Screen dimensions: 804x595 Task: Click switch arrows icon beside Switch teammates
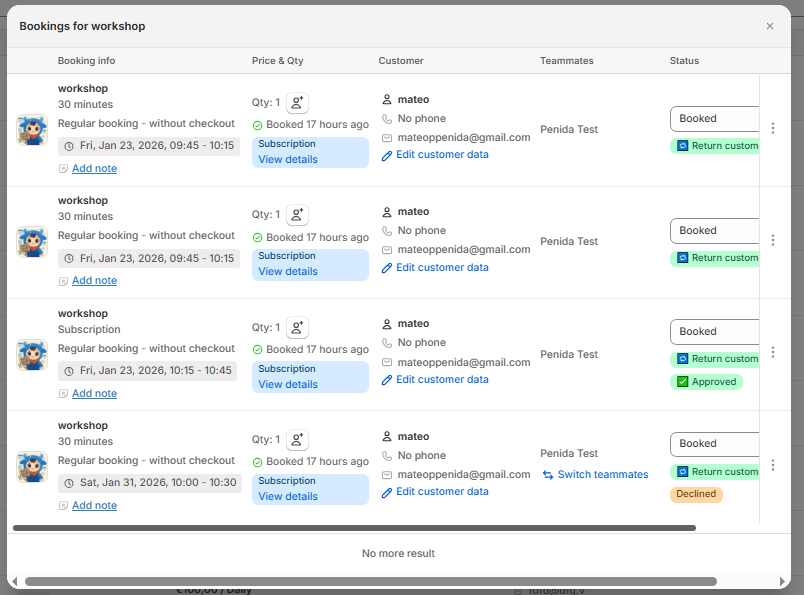point(548,475)
